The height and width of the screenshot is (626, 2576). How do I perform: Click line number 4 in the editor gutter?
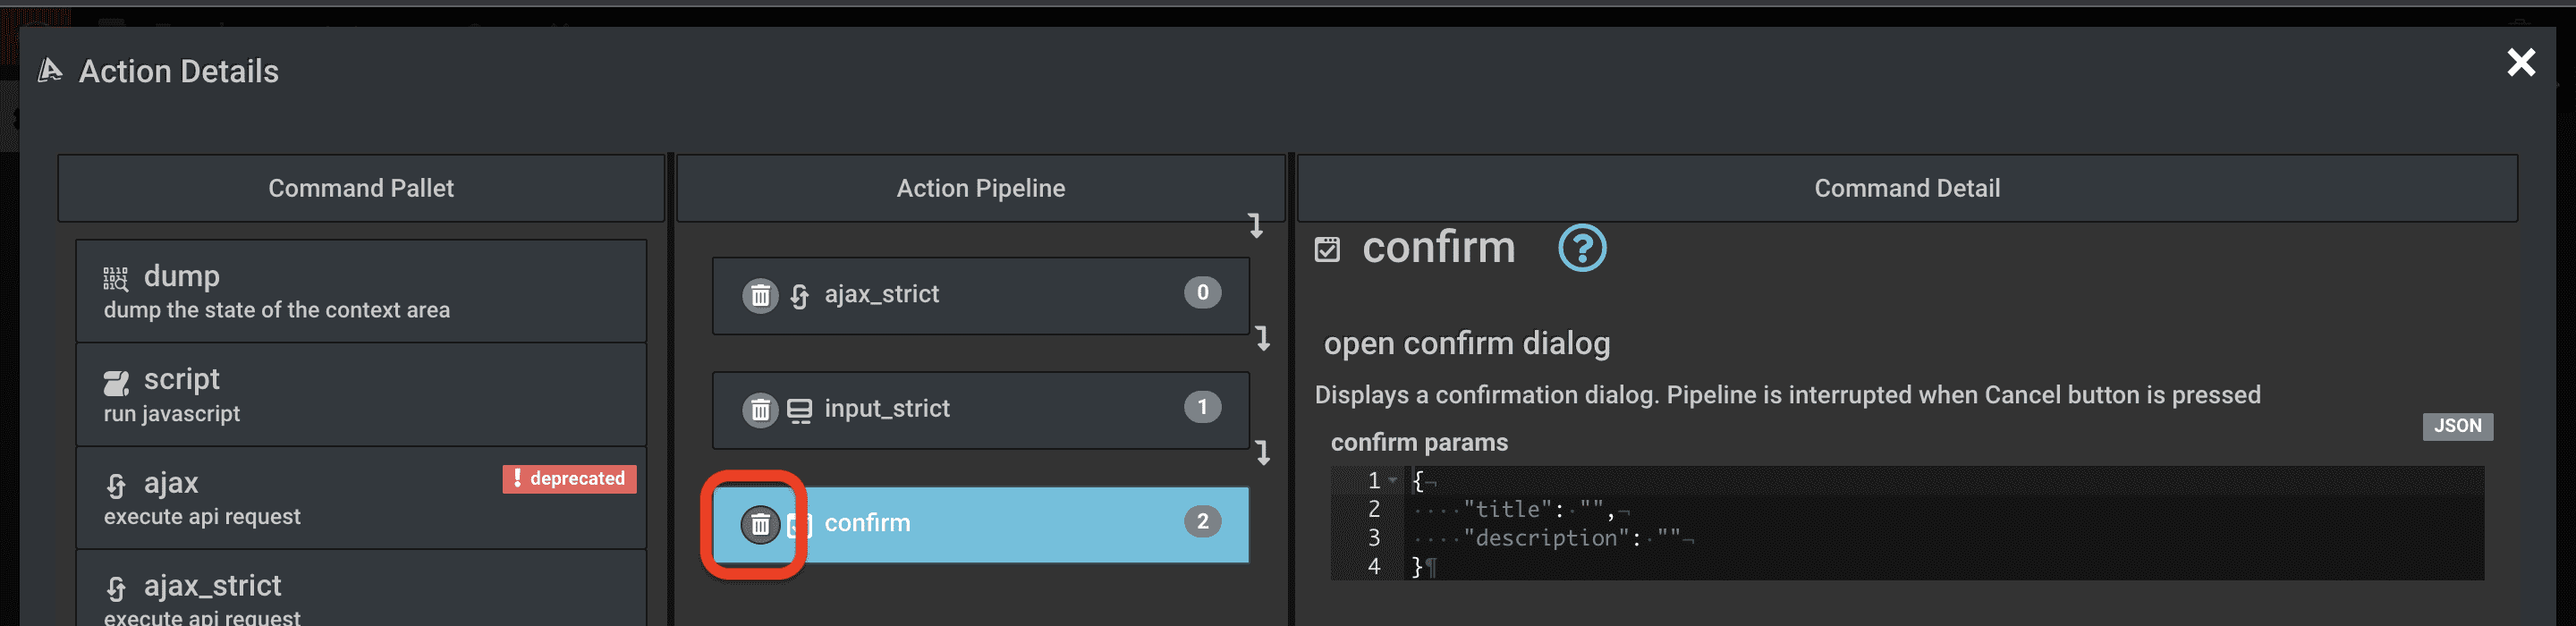1373,567
